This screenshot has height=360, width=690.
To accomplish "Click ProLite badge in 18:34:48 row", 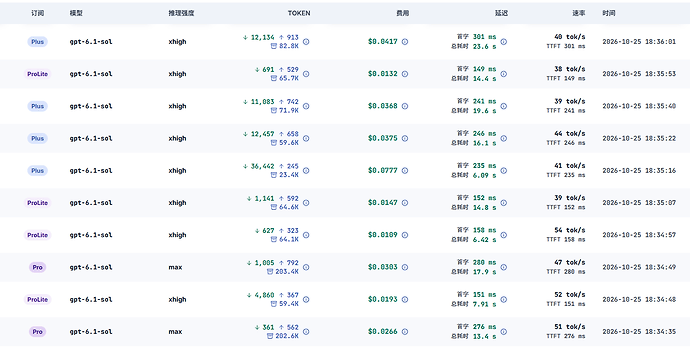I will [x=37, y=300].
